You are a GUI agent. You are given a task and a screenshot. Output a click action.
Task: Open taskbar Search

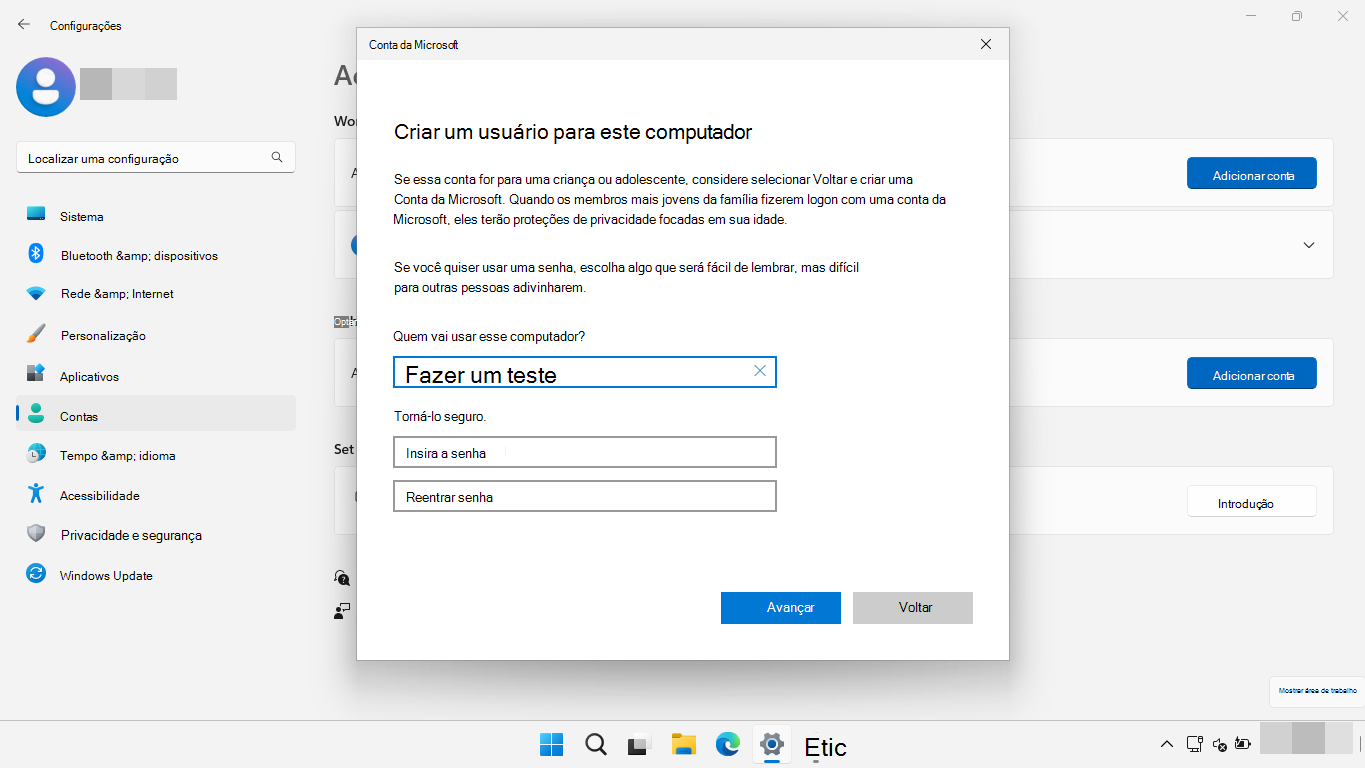595,745
